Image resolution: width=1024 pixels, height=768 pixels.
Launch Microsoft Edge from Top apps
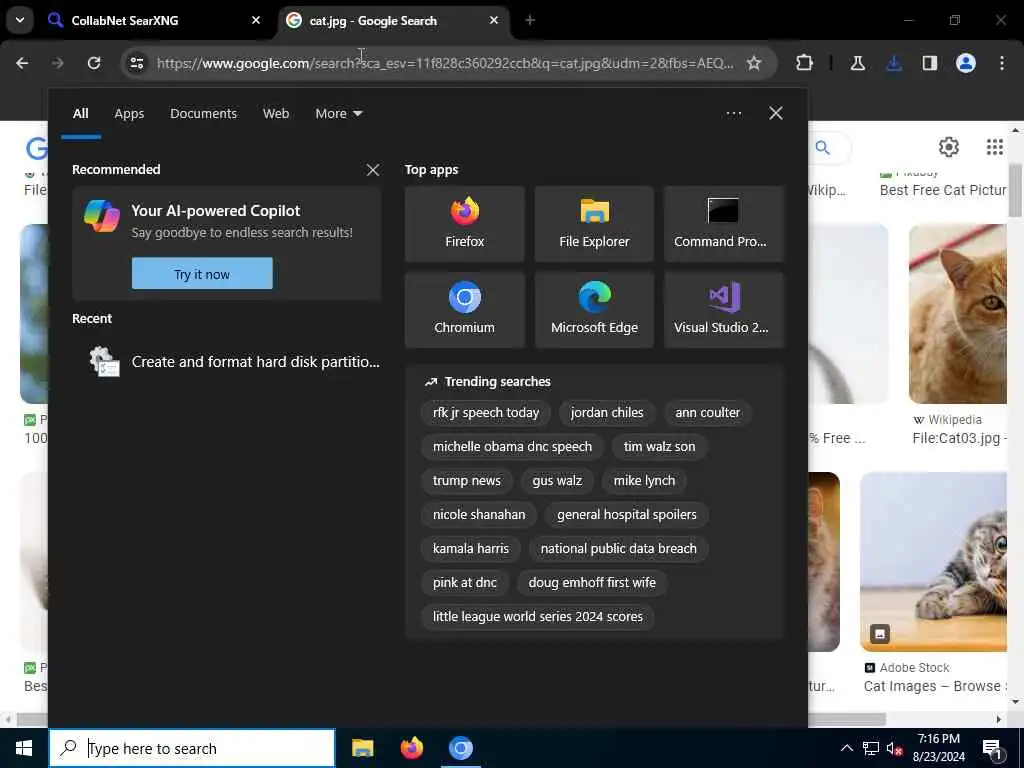(x=594, y=310)
